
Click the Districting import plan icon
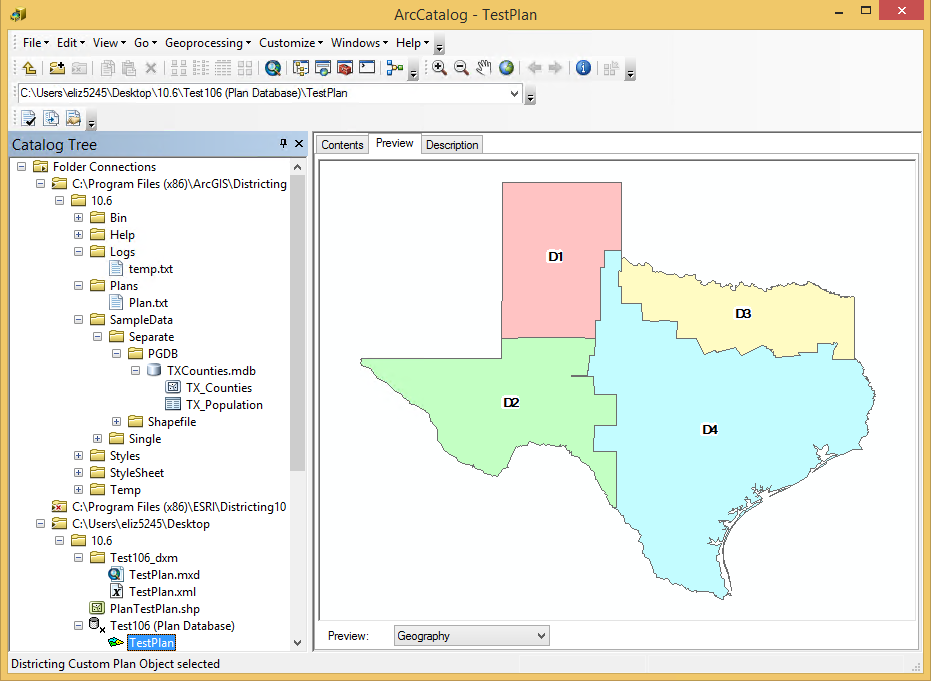coord(51,118)
